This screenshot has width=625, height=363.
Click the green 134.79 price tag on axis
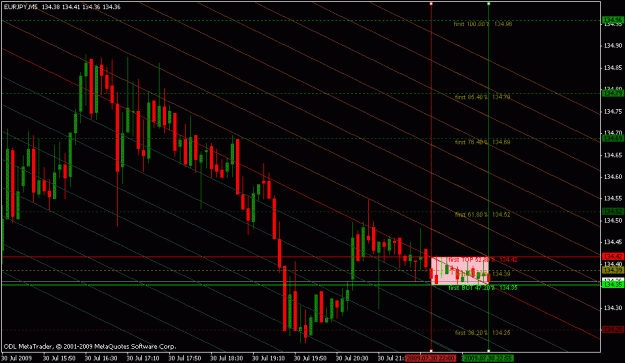click(613, 93)
